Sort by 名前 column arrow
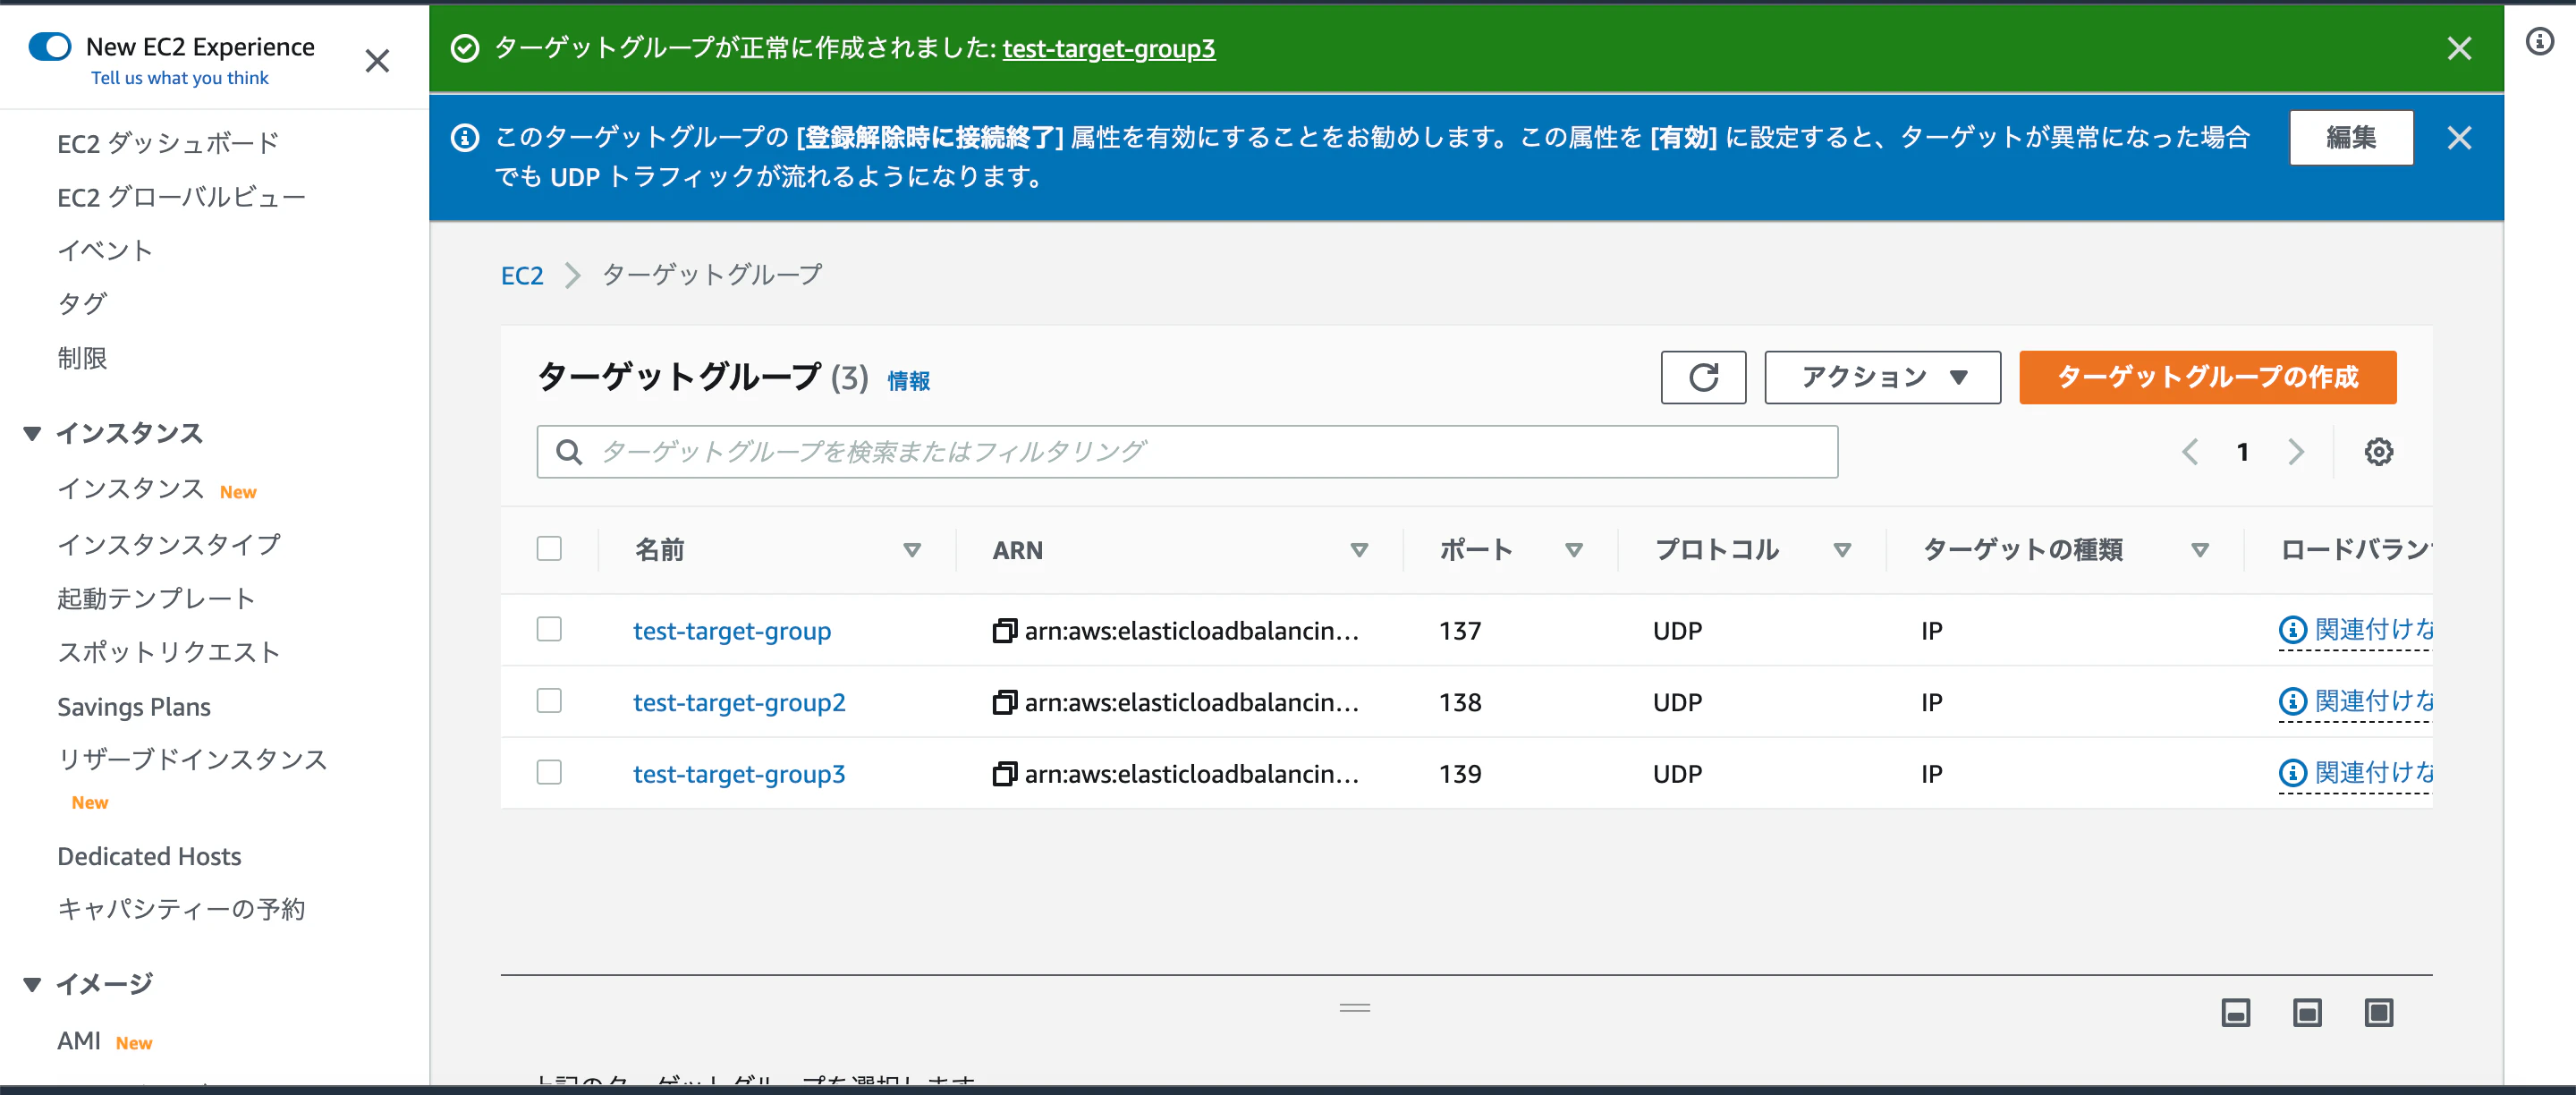 [911, 550]
